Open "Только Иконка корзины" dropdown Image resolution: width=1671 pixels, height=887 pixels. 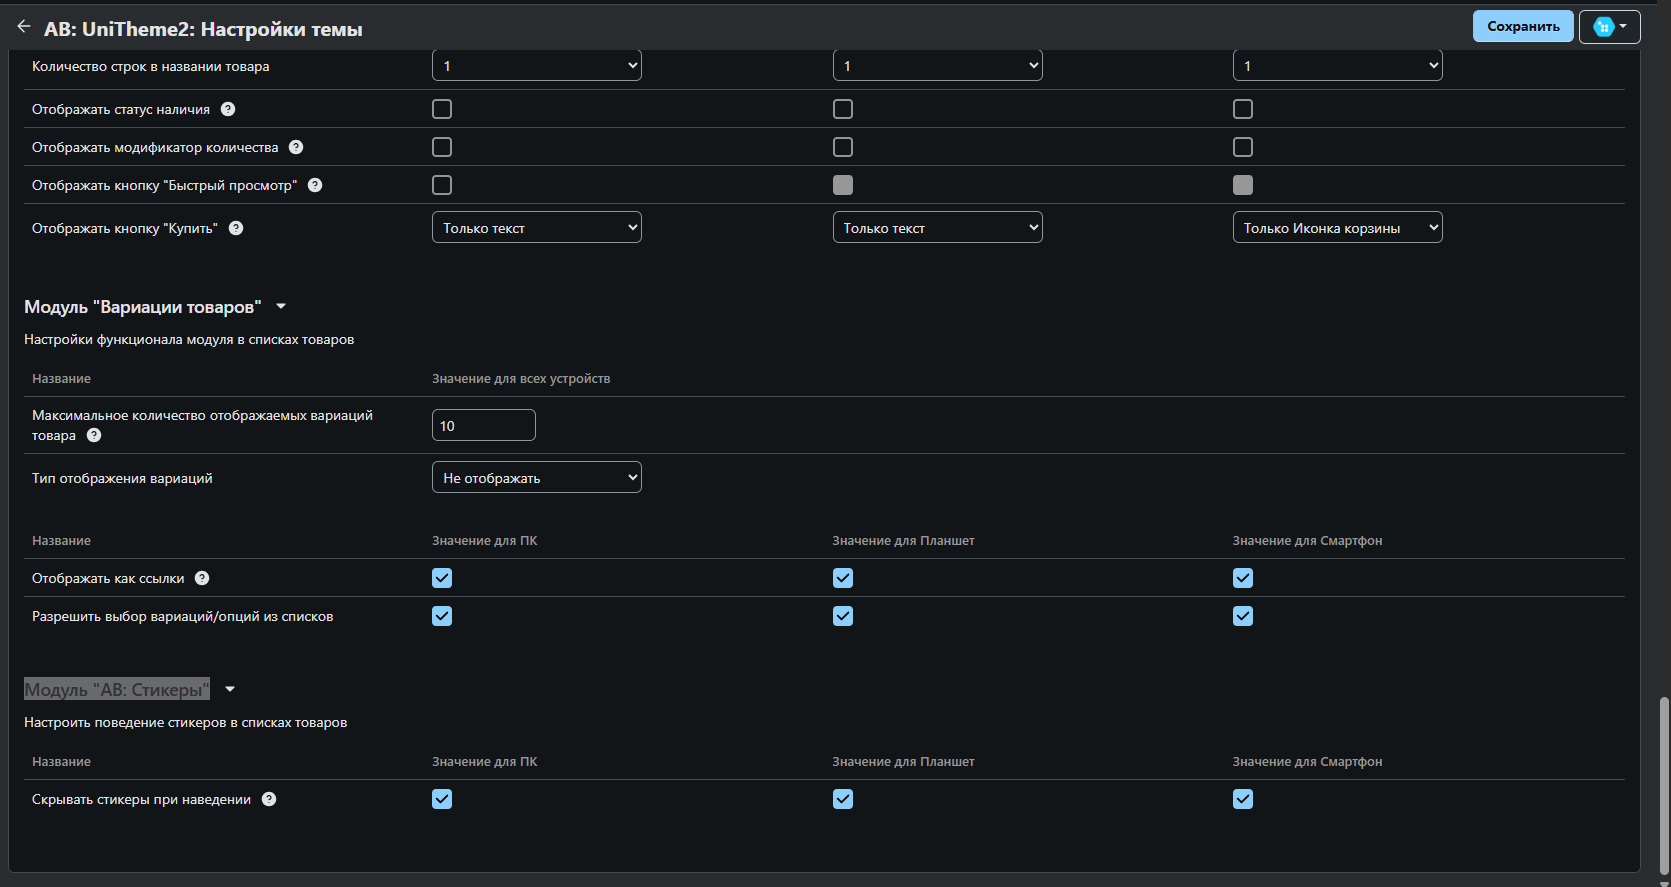pyautogui.click(x=1337, y=228)
